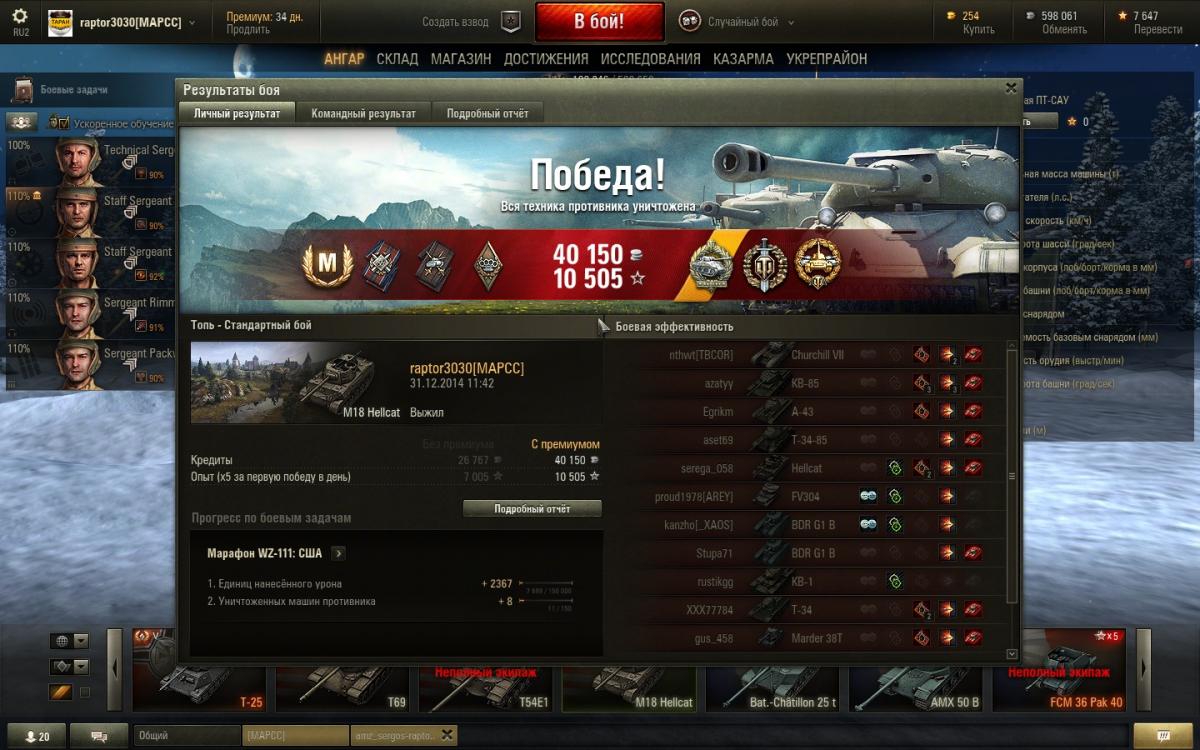
Task: Expand the WZ-111 Marathon USA mission arrow
Action: (x=339, y=553)
